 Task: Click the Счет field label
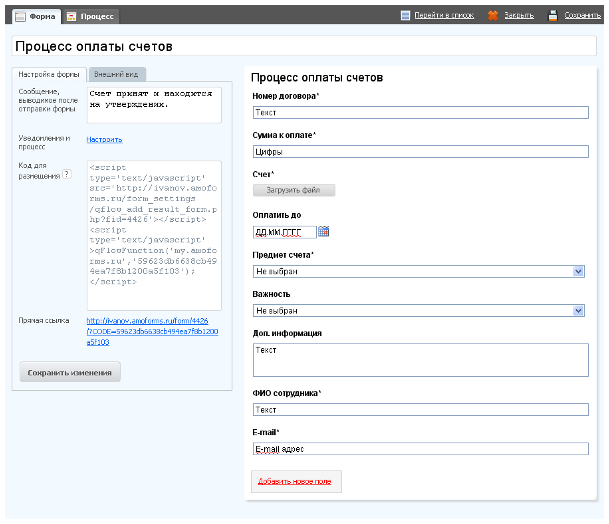pyautogui.click(x=263, y=174)
